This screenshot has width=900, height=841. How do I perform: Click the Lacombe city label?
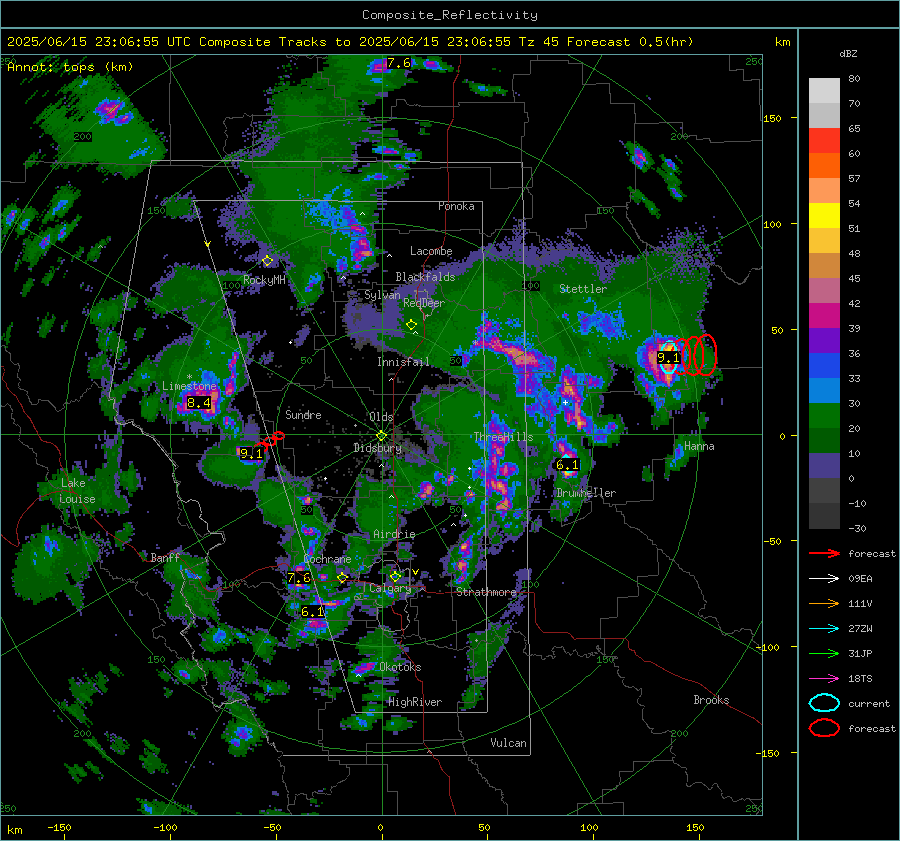pos(431,251)
